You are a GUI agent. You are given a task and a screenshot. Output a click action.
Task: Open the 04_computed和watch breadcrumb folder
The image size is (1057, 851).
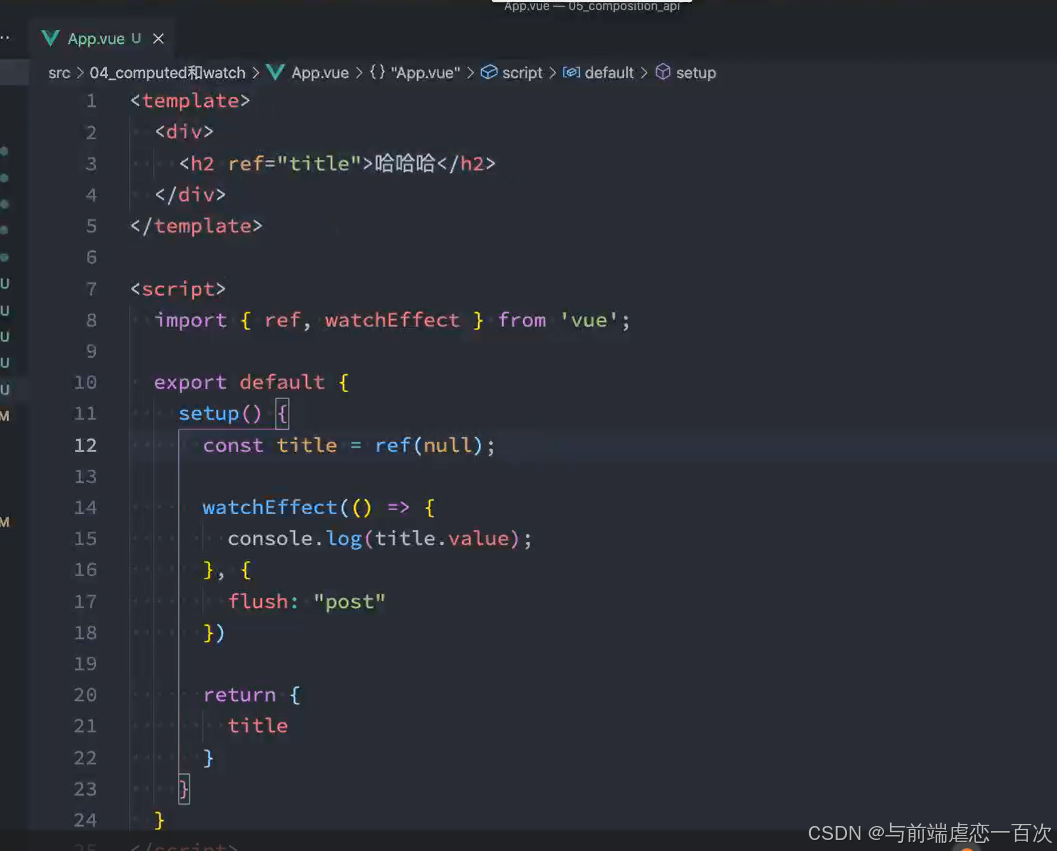coord(167,73)
